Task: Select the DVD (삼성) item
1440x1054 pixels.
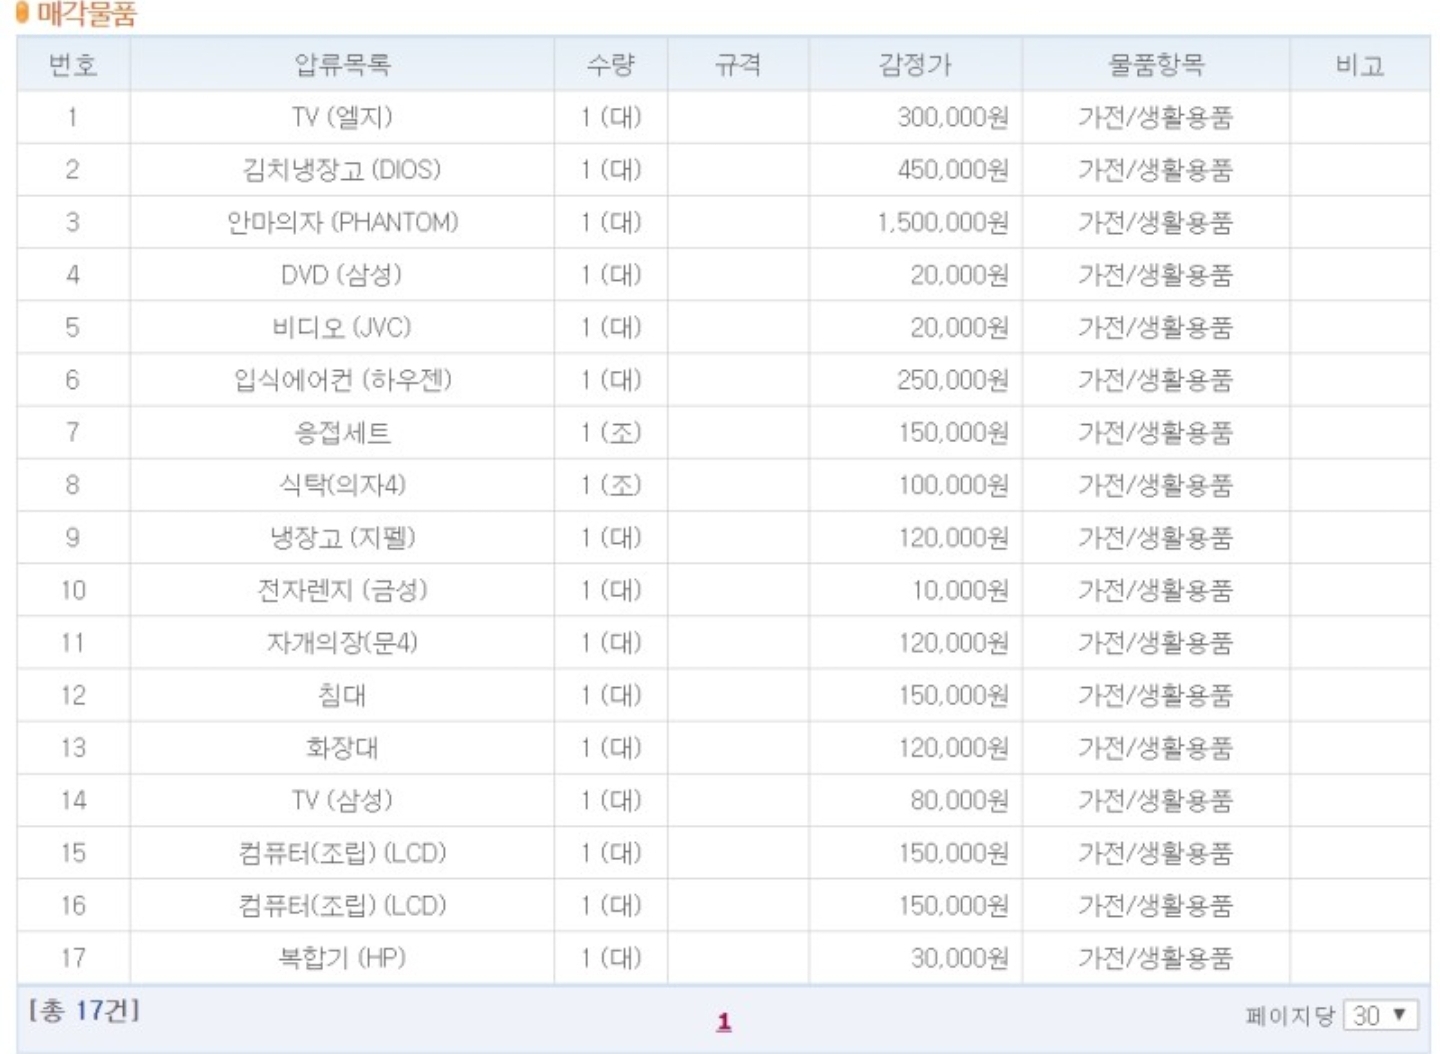Action: point(342,274)
